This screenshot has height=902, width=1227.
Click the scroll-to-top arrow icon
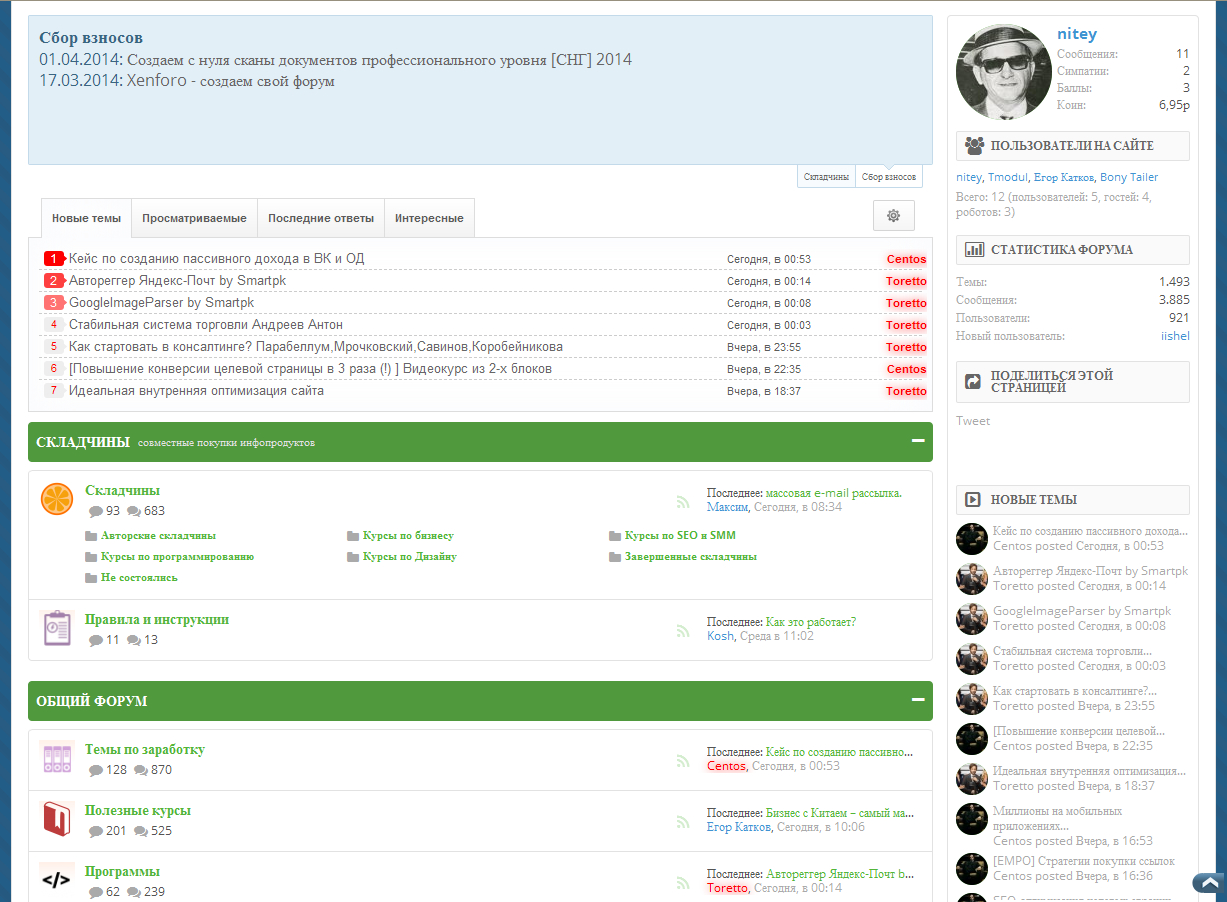tap(1208, 883)
